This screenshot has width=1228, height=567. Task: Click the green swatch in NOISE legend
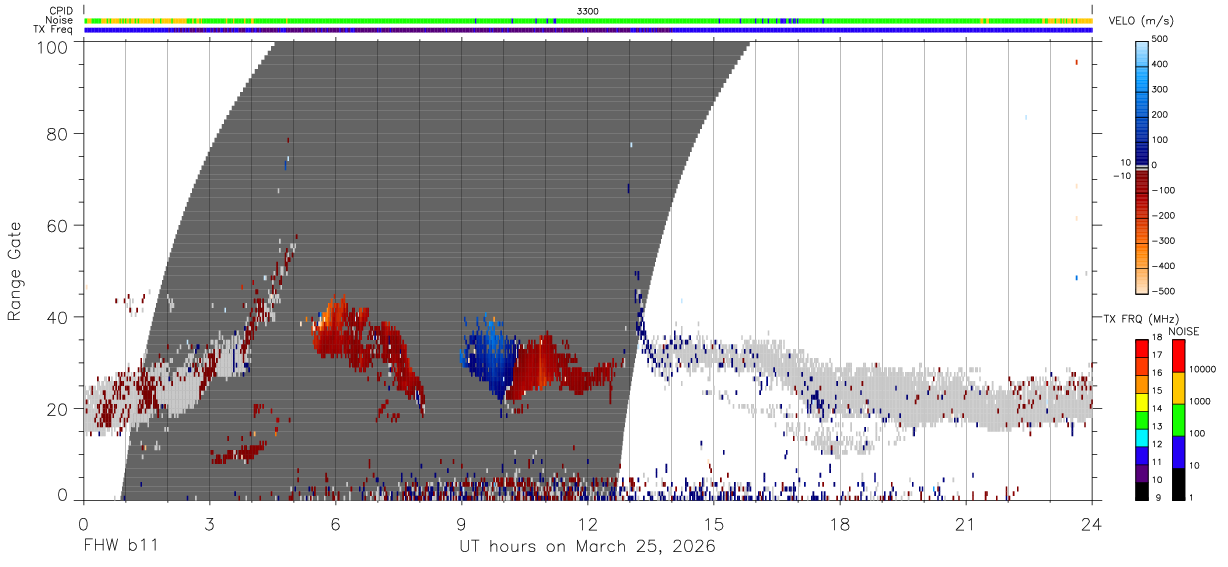[1178, 418]
